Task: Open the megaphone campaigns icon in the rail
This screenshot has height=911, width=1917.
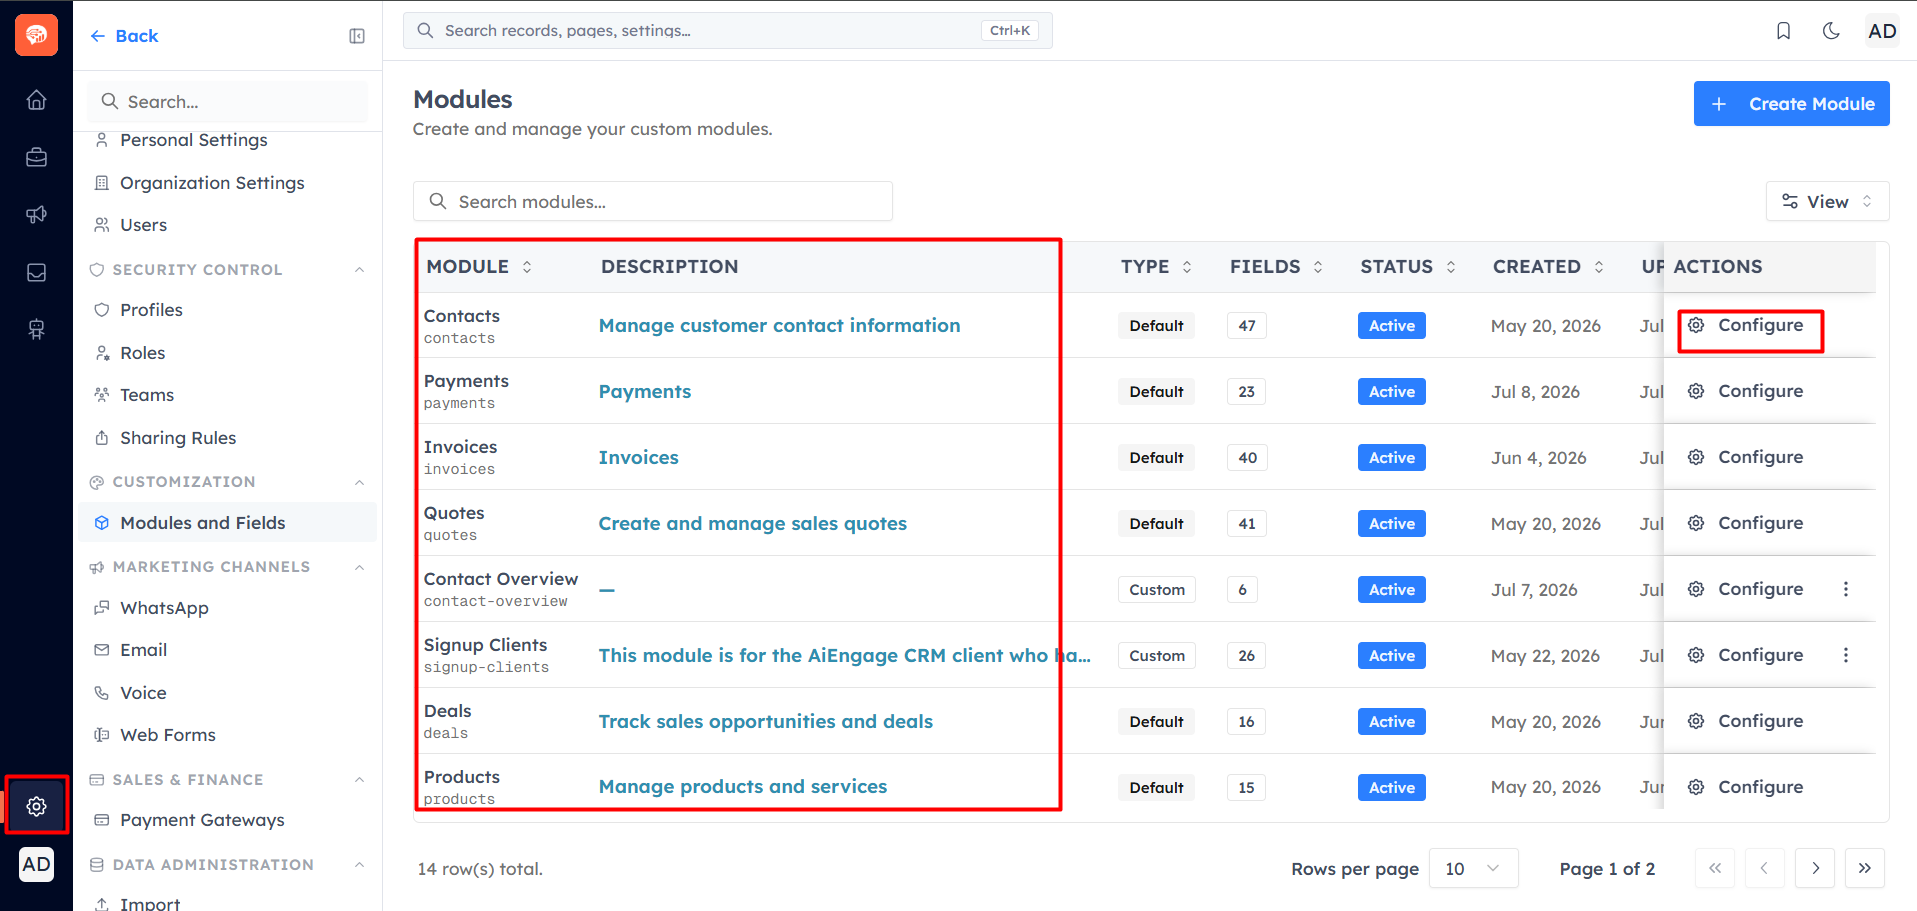Action: point(36,215)
